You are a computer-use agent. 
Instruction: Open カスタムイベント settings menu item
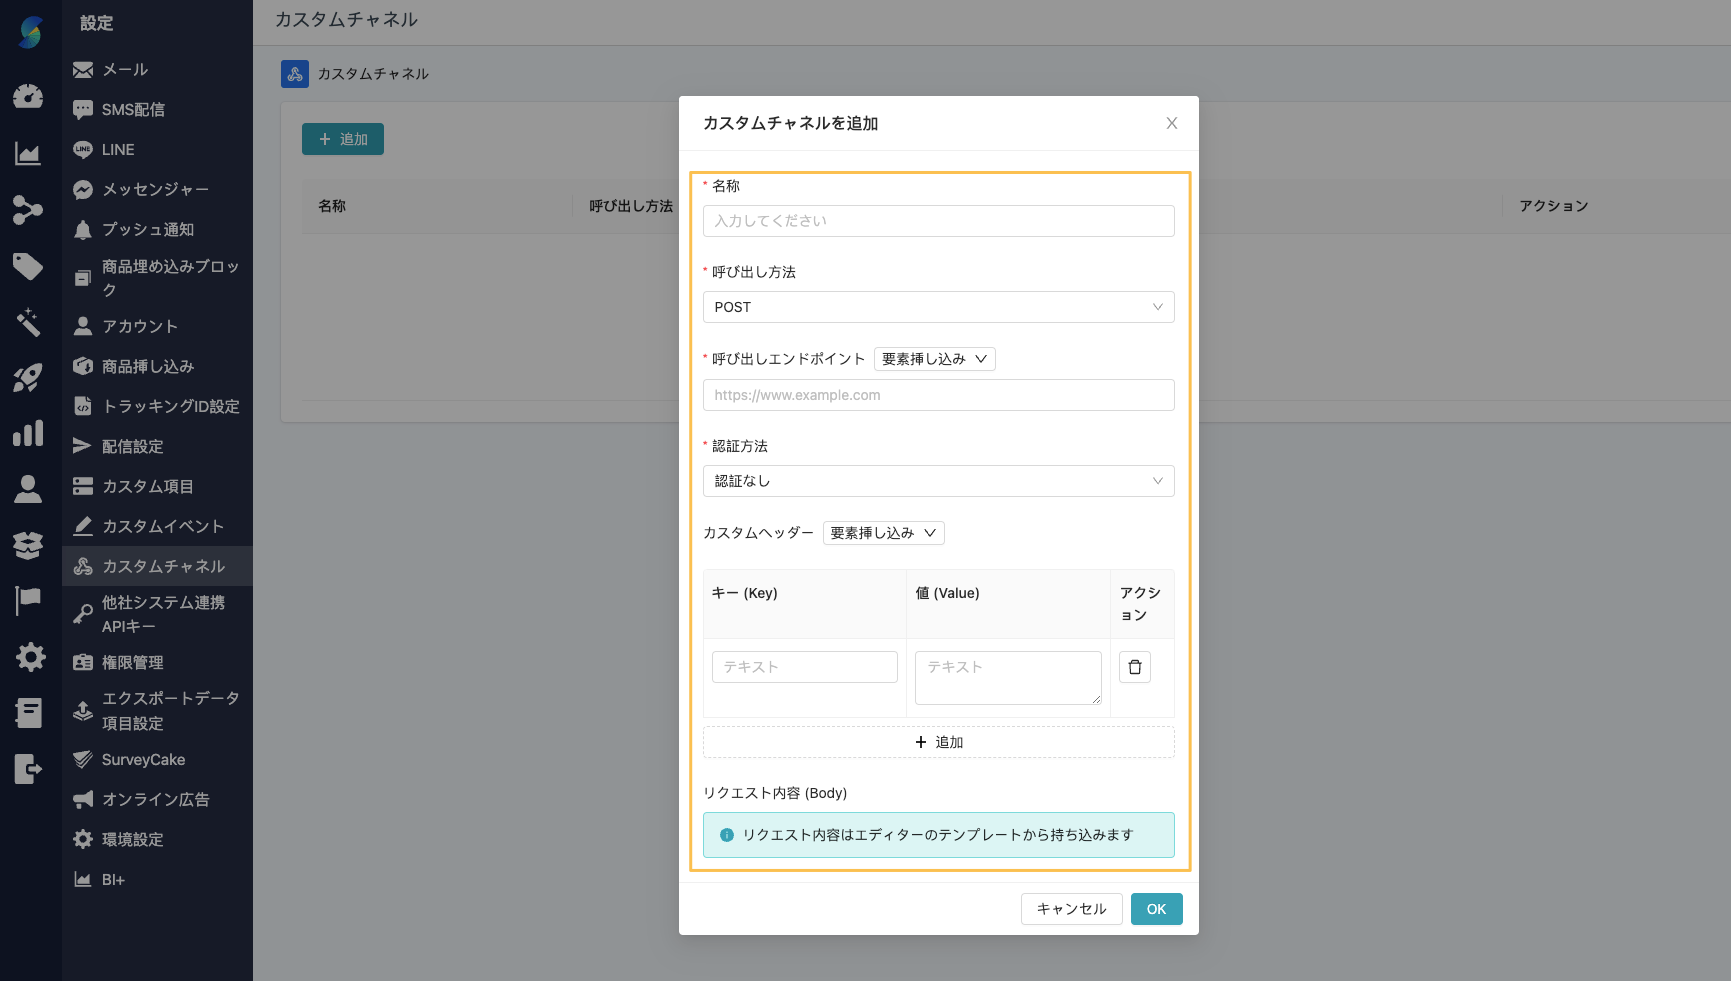pyautogui.click(x=162, y=526)
